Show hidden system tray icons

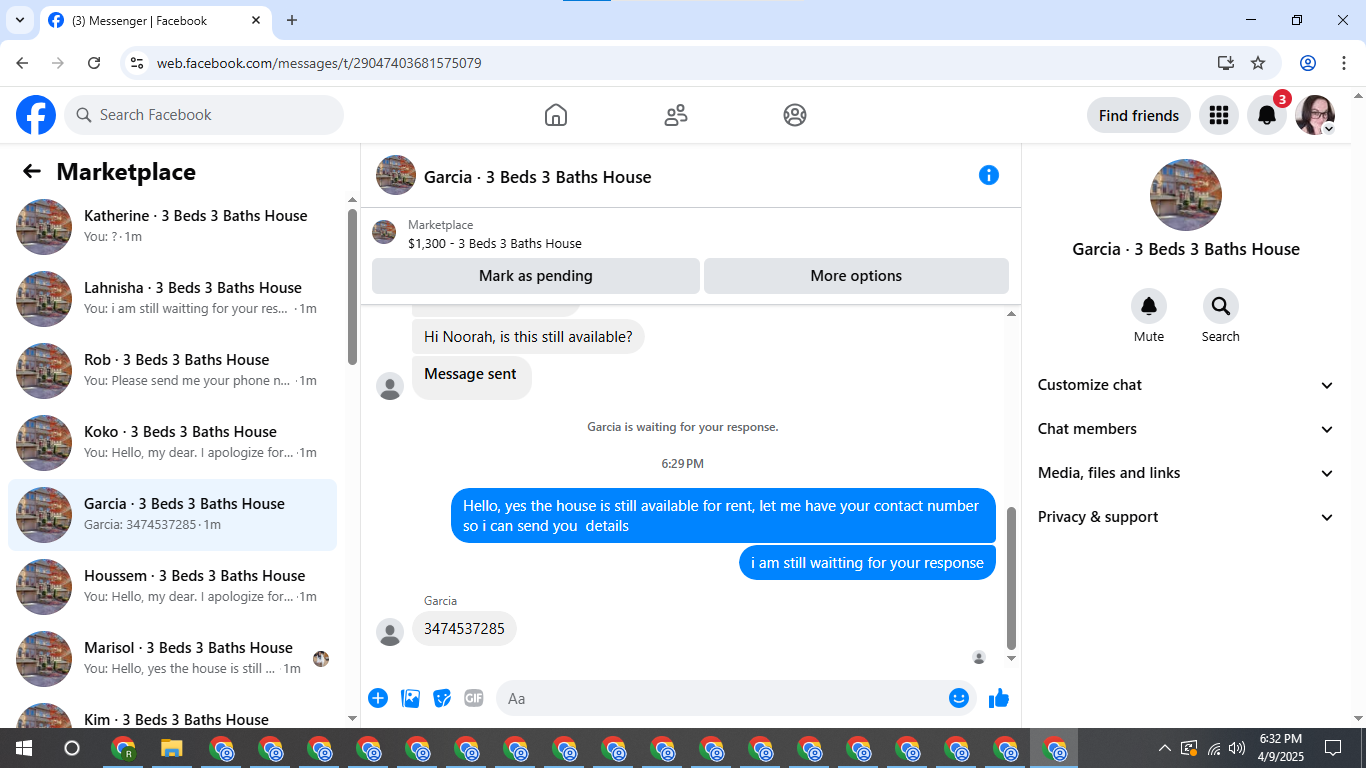pyautogui.click(x=1164, y=748)
